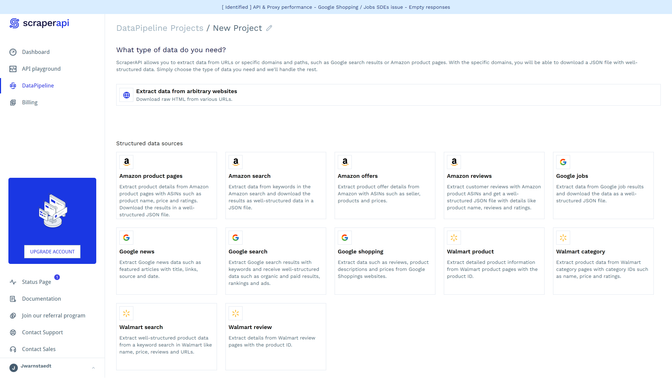Screen dimensions: 672x378
Task: Click the Google icon on Google shopping card
Action: tap(345, 237)
